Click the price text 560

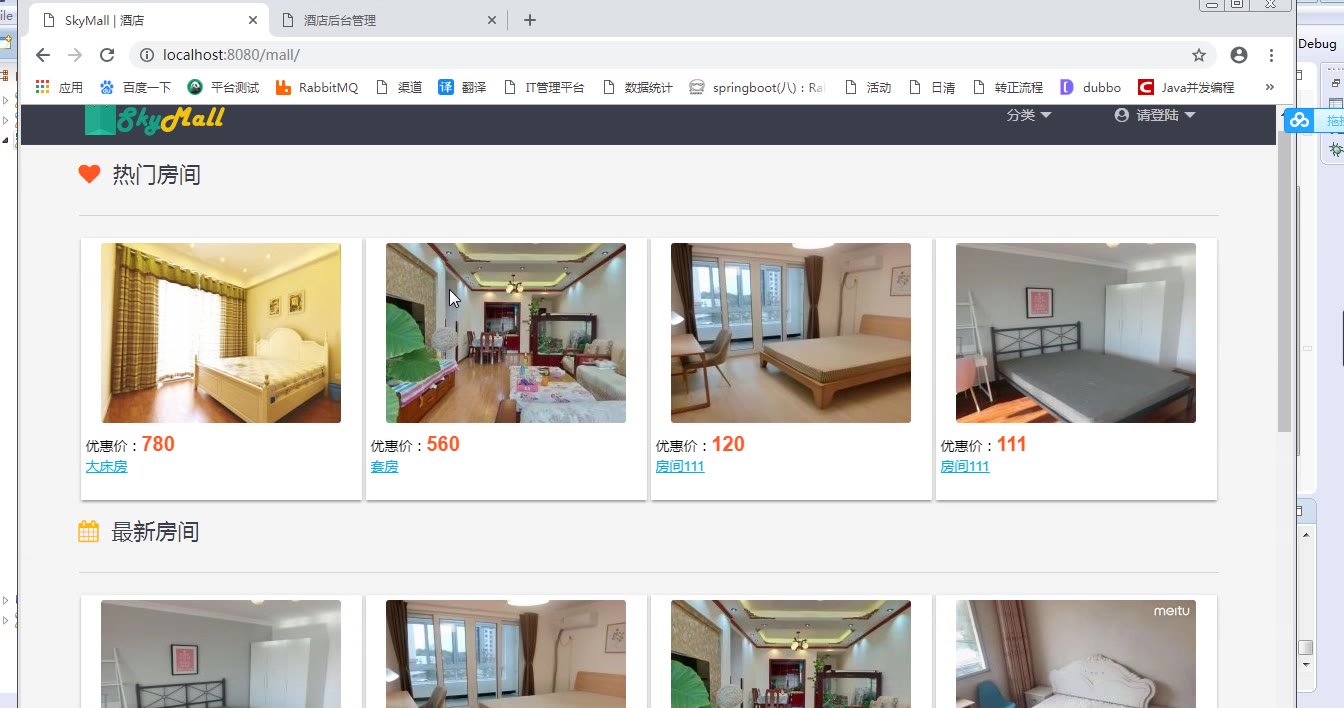coord(443,444)
